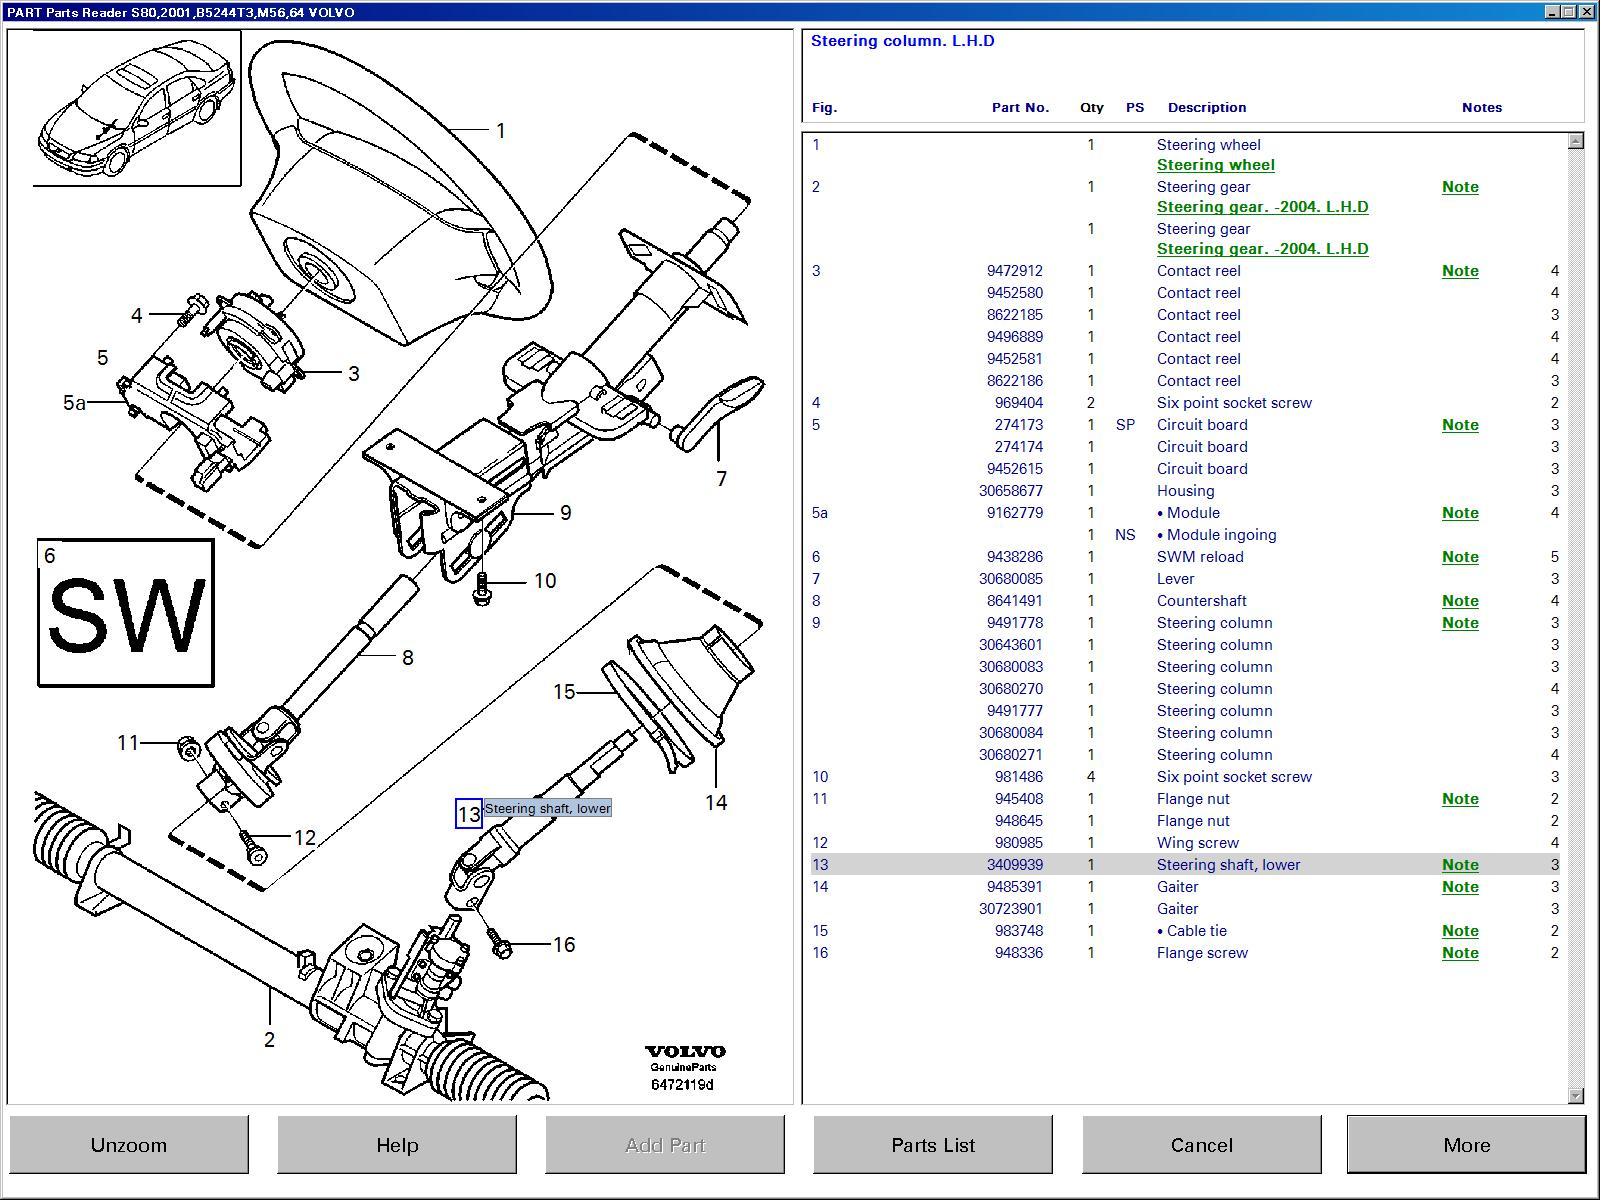Screen dimensions: 1604x1203
Task: Open the Steering wheel link
Action: click(x=1216, y=165)
